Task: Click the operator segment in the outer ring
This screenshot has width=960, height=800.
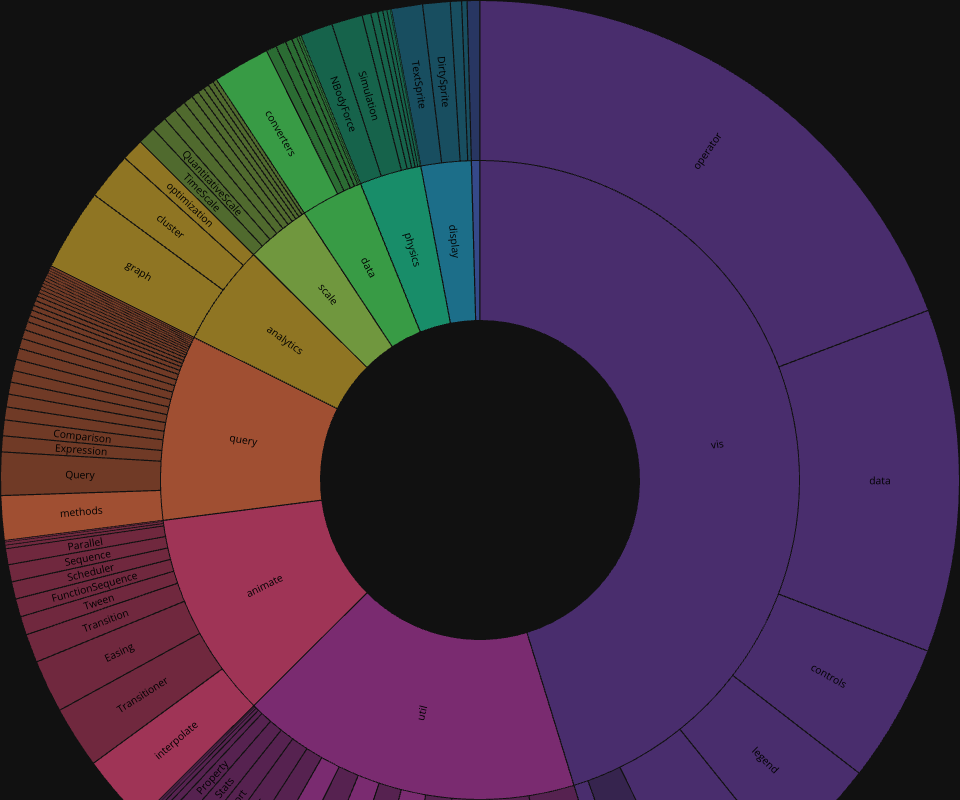Action: tap(708, 151)
